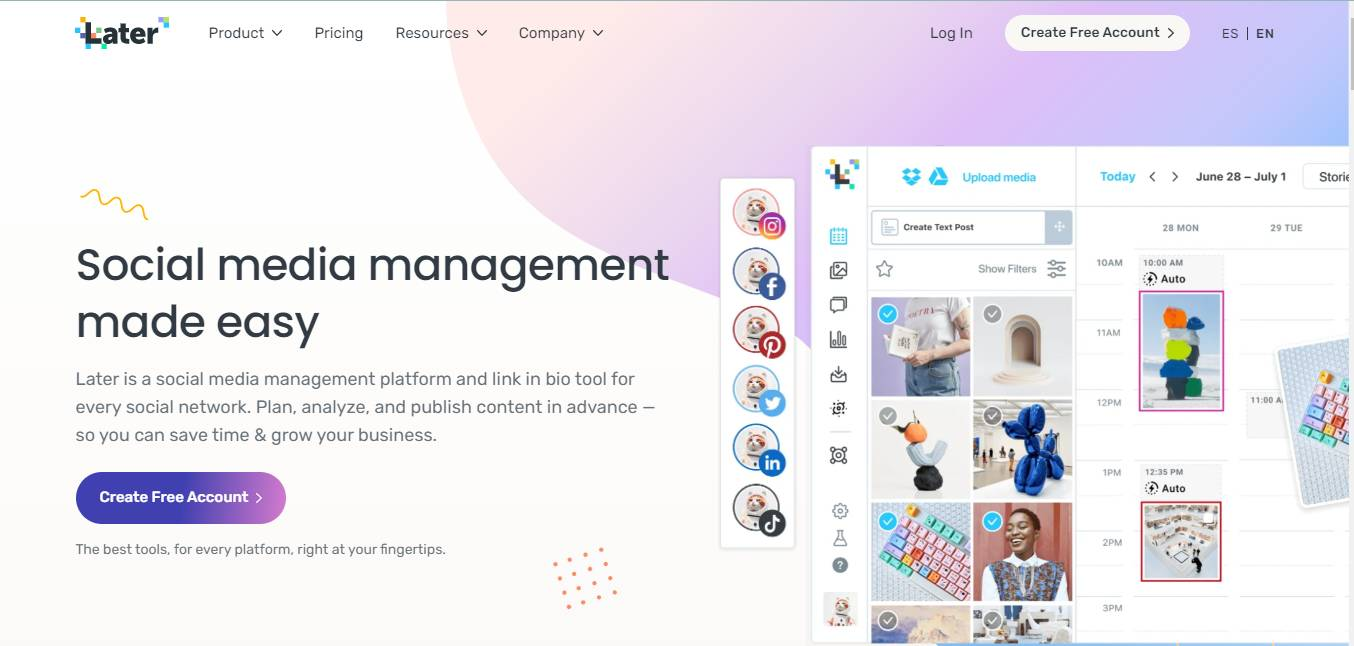Check the bottom-right white interior photo checkmark
Screen dimensions: 1354x646
pos(992,622)
